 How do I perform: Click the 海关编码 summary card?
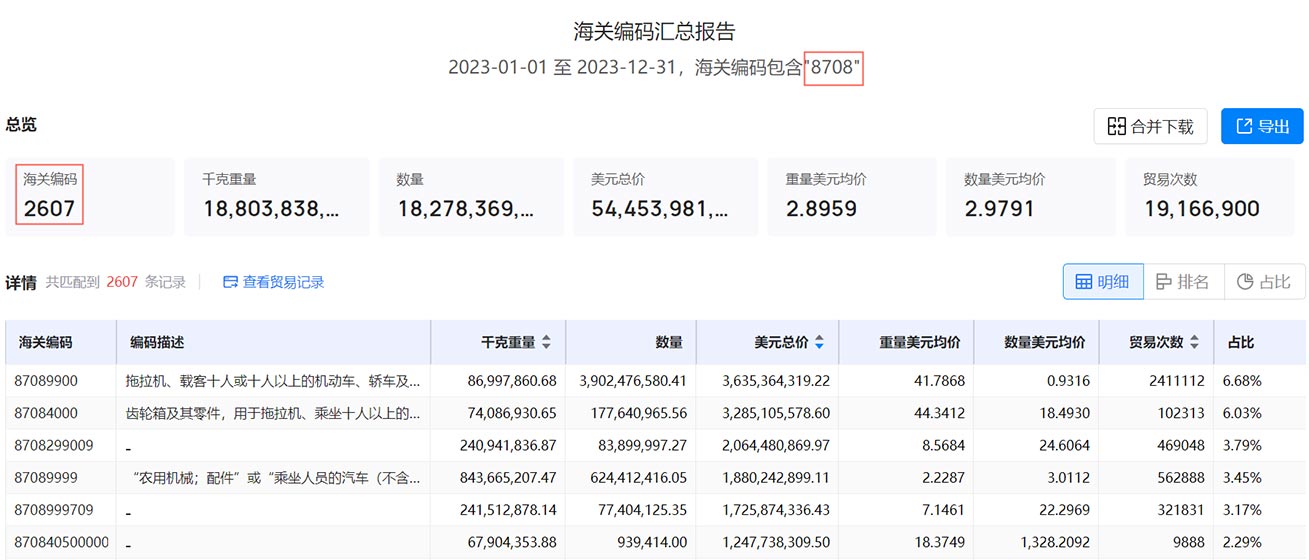click(89, 196)
